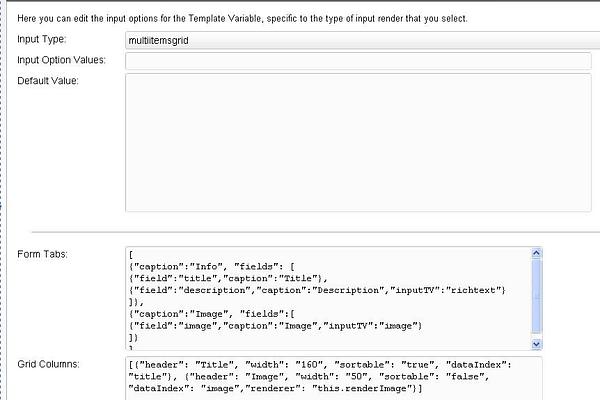Click the Template Variable description text
Screen dimensions: 600x400
[x=242, y=18]
